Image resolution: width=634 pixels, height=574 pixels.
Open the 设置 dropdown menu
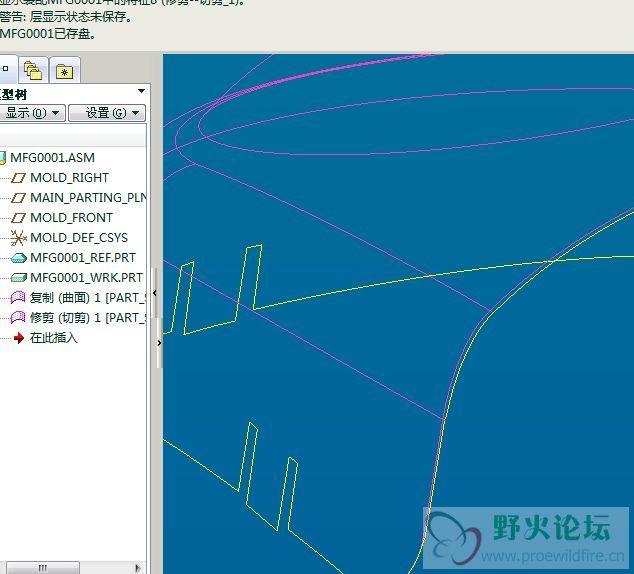(x=107, y=113)
